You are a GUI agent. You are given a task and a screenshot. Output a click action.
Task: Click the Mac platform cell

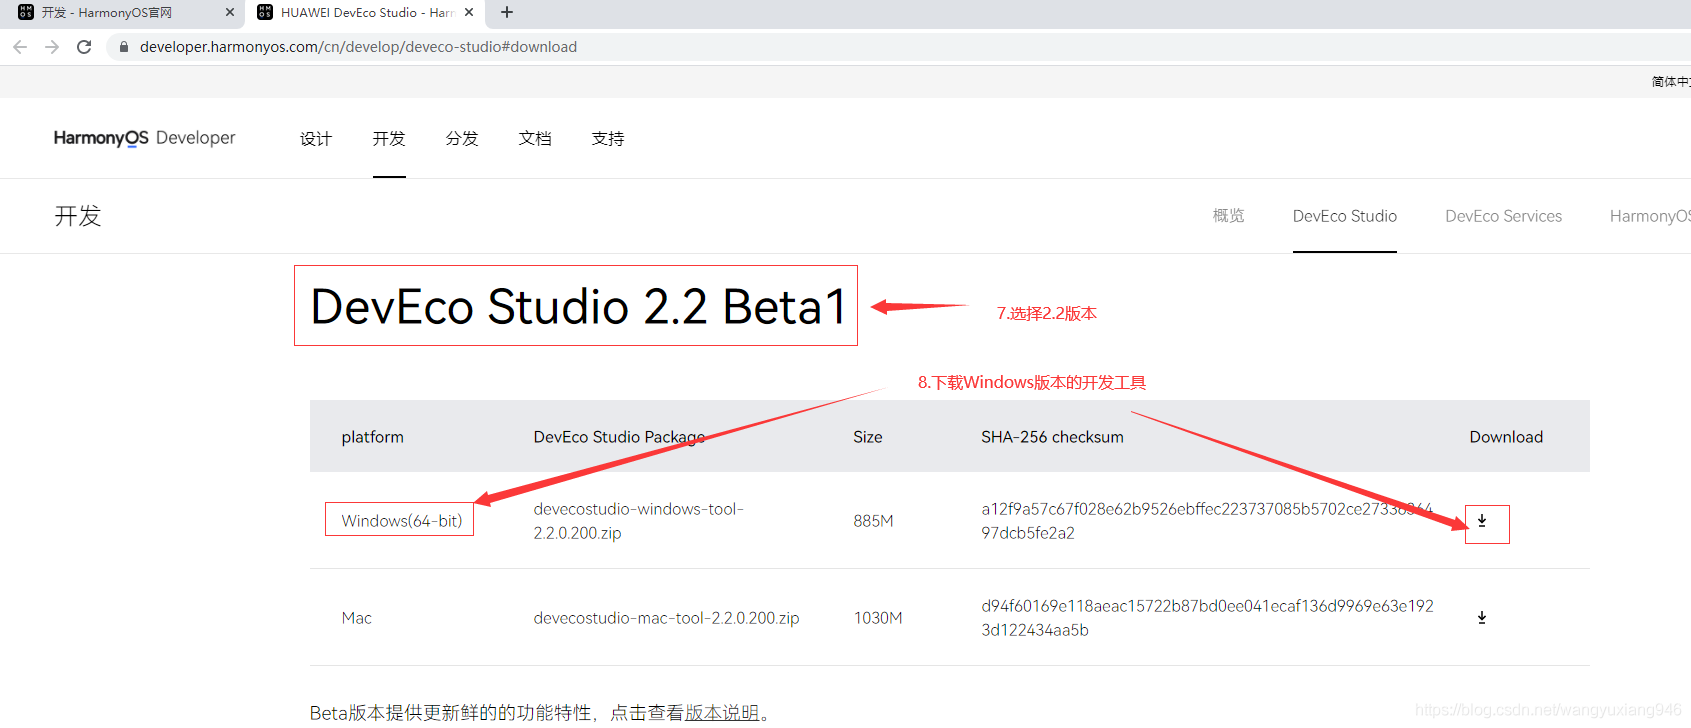(x=356, y=618)
